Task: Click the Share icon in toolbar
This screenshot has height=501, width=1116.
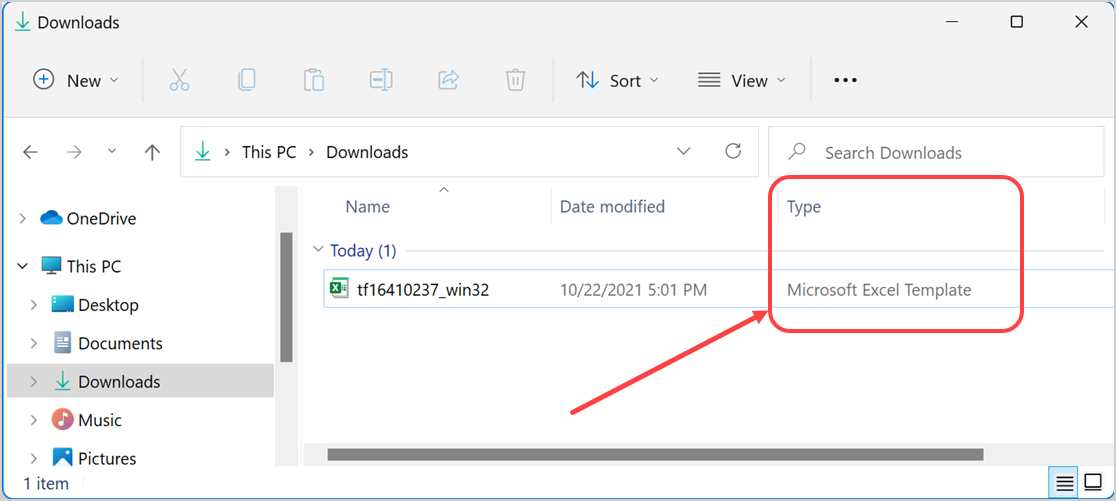Action: click(449, 80)
